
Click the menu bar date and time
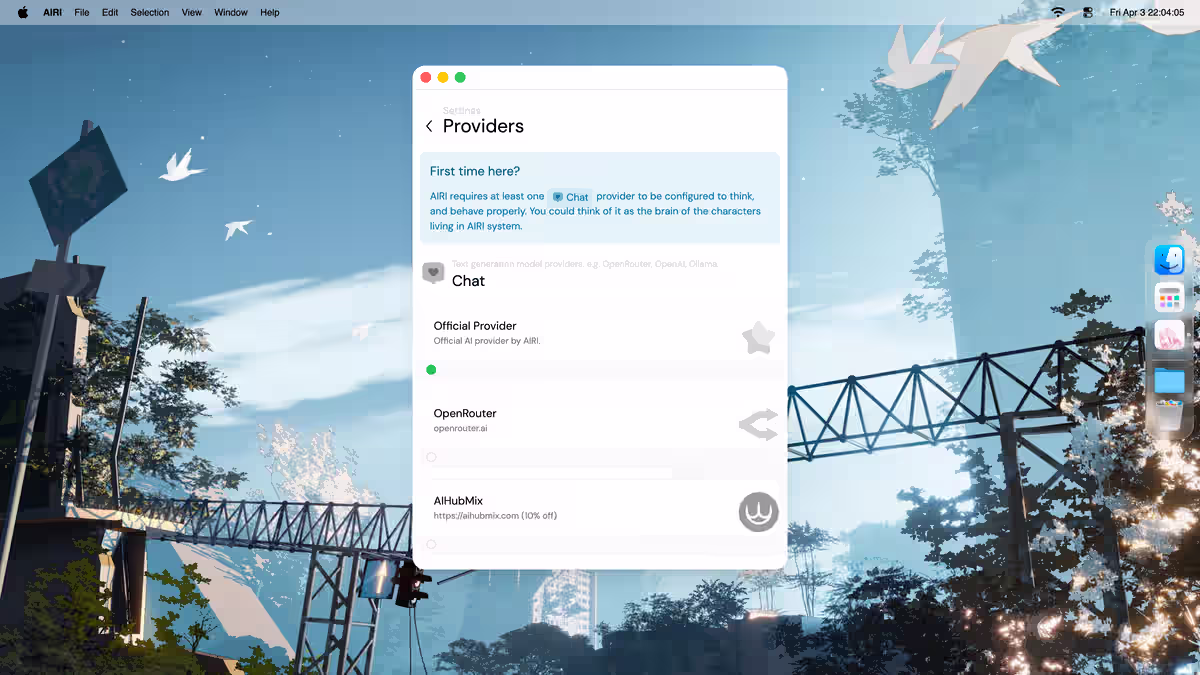[1147, 12]
